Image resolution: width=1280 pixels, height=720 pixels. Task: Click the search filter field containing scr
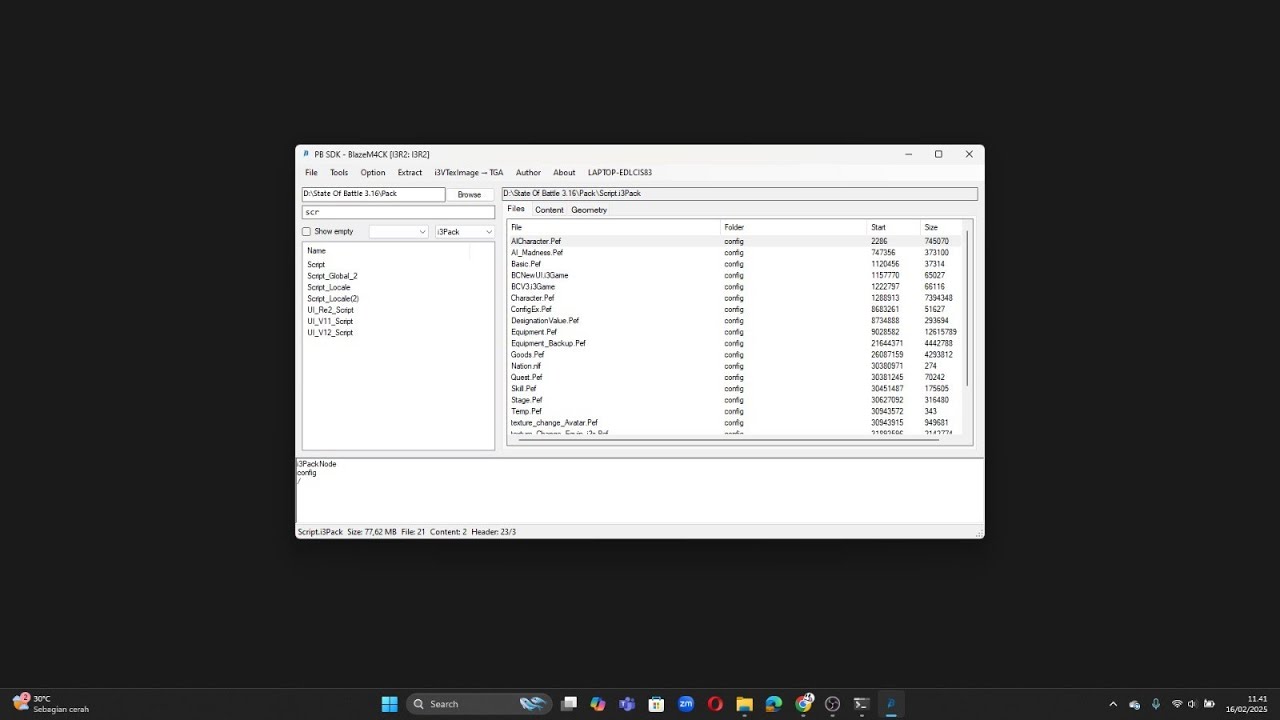click(x=398, y=212)
